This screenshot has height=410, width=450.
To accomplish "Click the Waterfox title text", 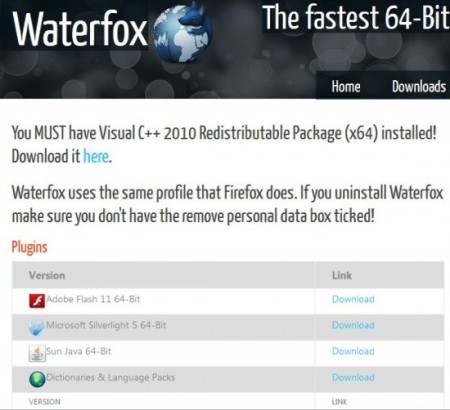I will point(80,29).
